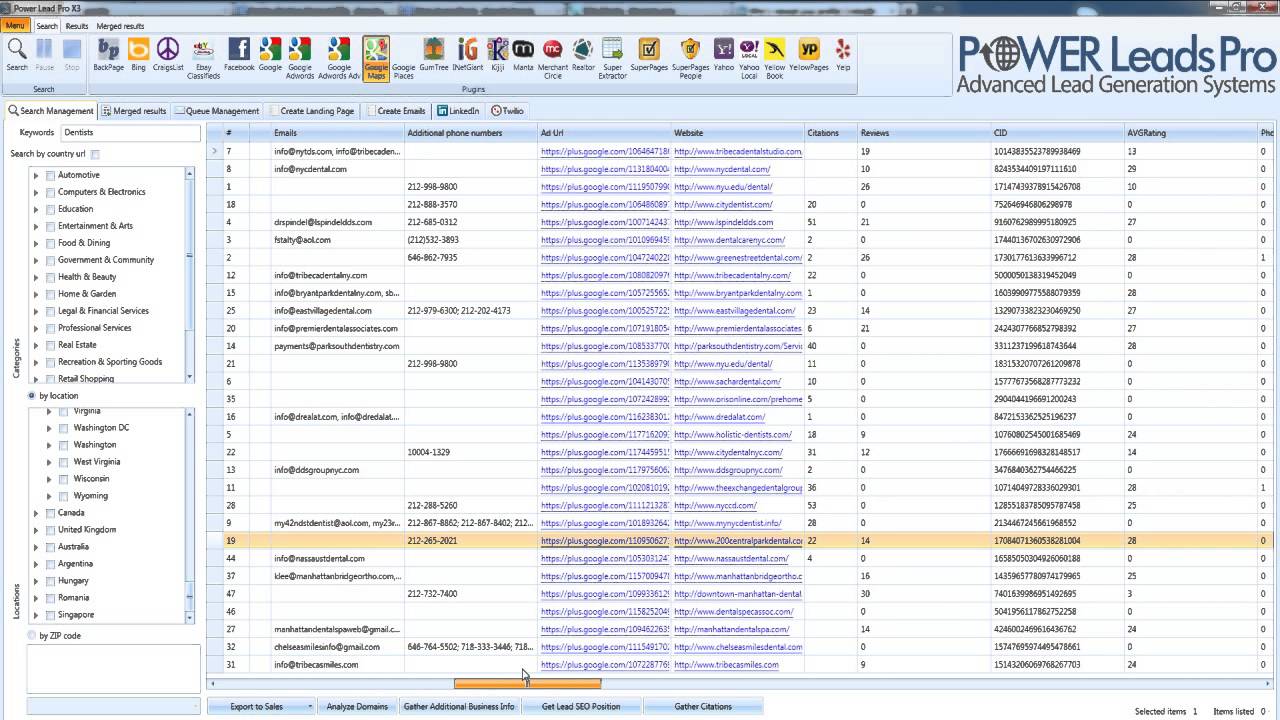Open the www.tribecasmiles.com website link
Image resolution: width=1280 pixels, height=720 pixels.
[x=726, y=665]
